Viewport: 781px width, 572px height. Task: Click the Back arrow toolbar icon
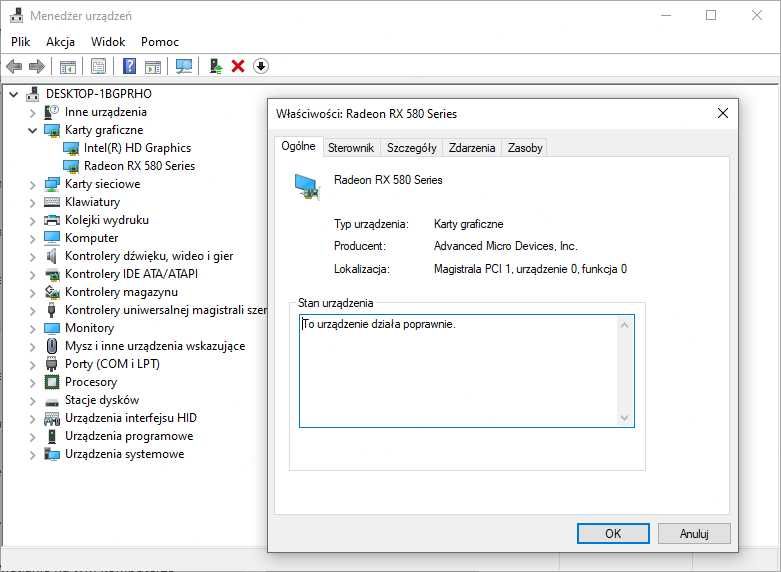pyautogui.click(x=14, y=66)
